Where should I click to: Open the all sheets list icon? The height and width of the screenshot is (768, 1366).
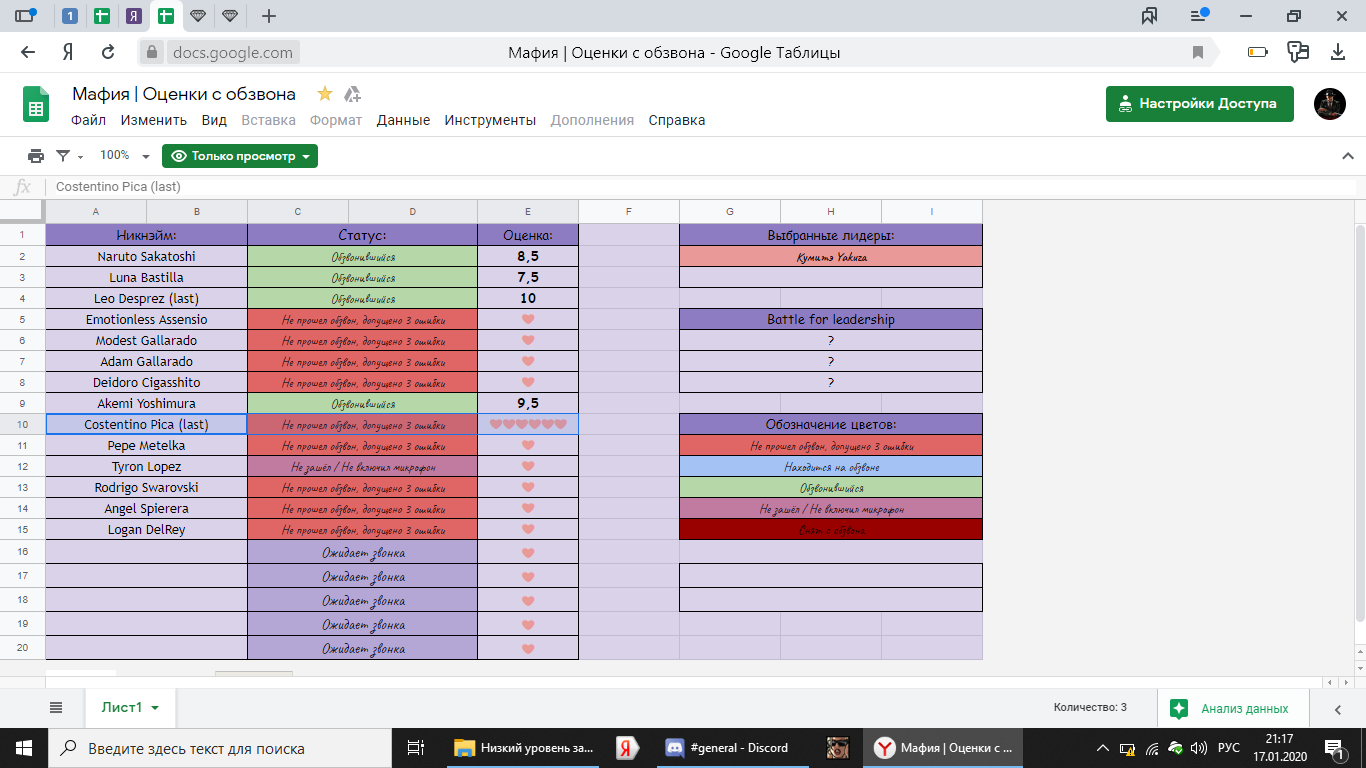pyautogui.click(x=56, y=707)
